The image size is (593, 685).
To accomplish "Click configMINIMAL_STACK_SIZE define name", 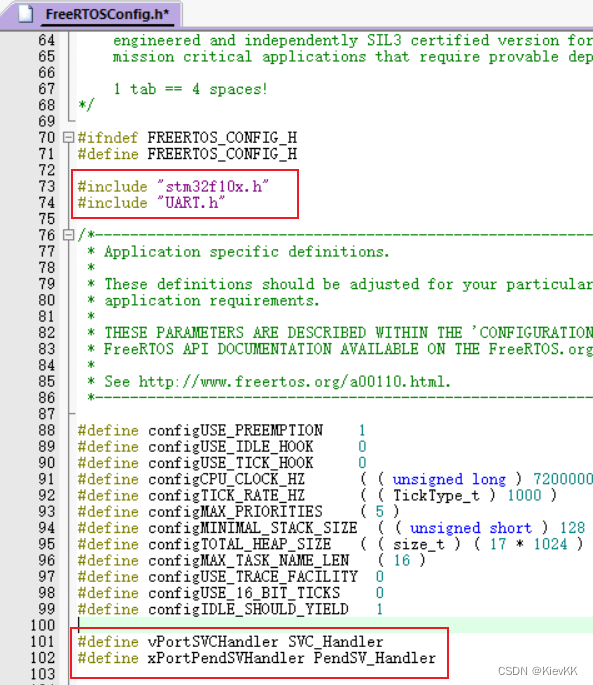I will pyautogui.click(x=253, y=528).
